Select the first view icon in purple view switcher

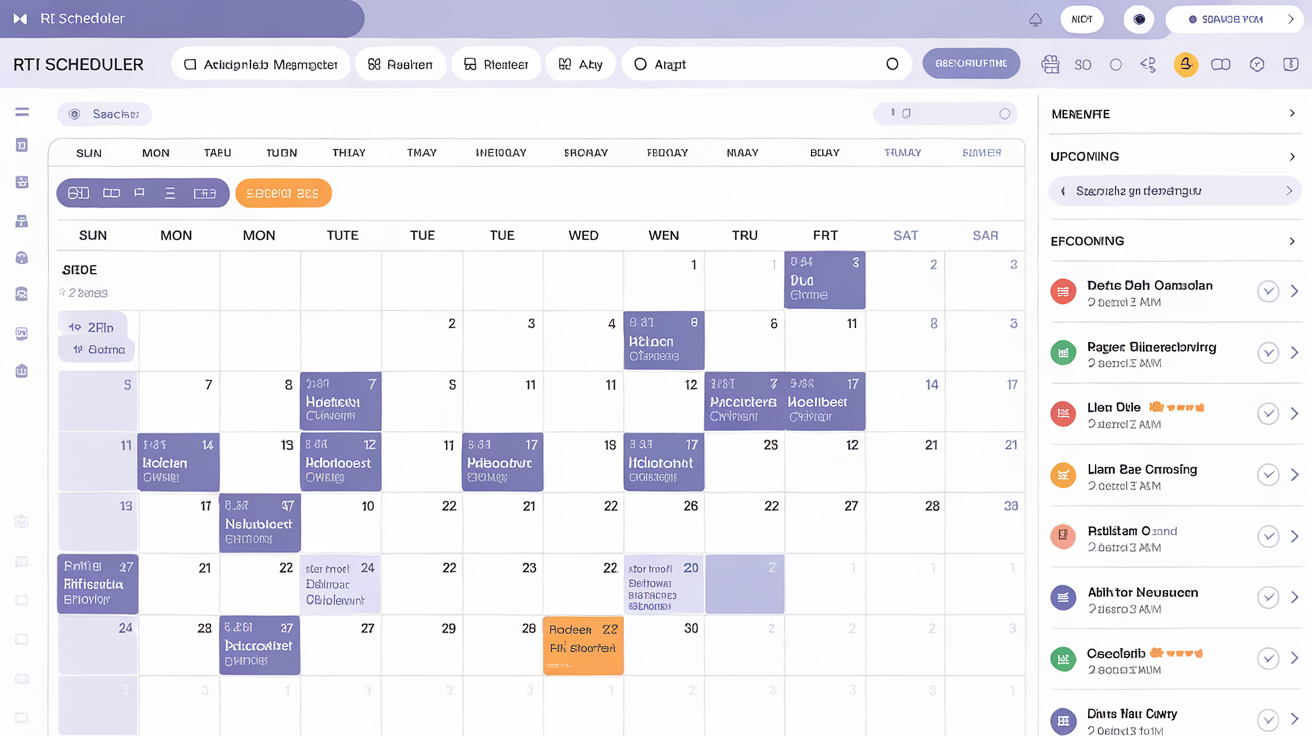pos(79,193)
